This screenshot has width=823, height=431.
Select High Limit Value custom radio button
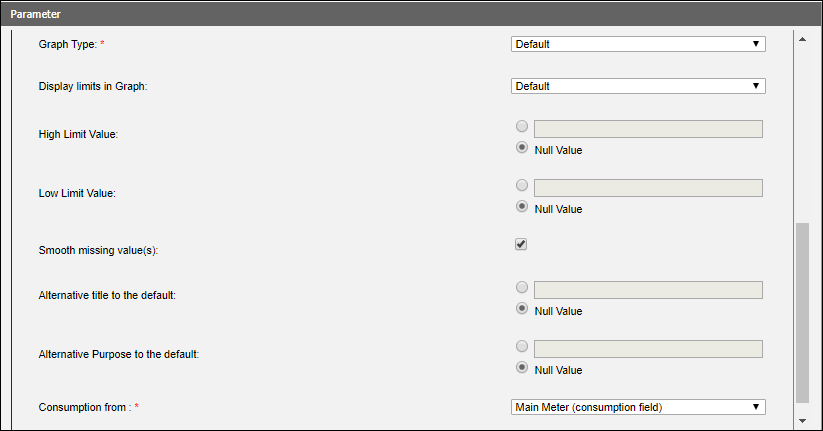(521, 128)
